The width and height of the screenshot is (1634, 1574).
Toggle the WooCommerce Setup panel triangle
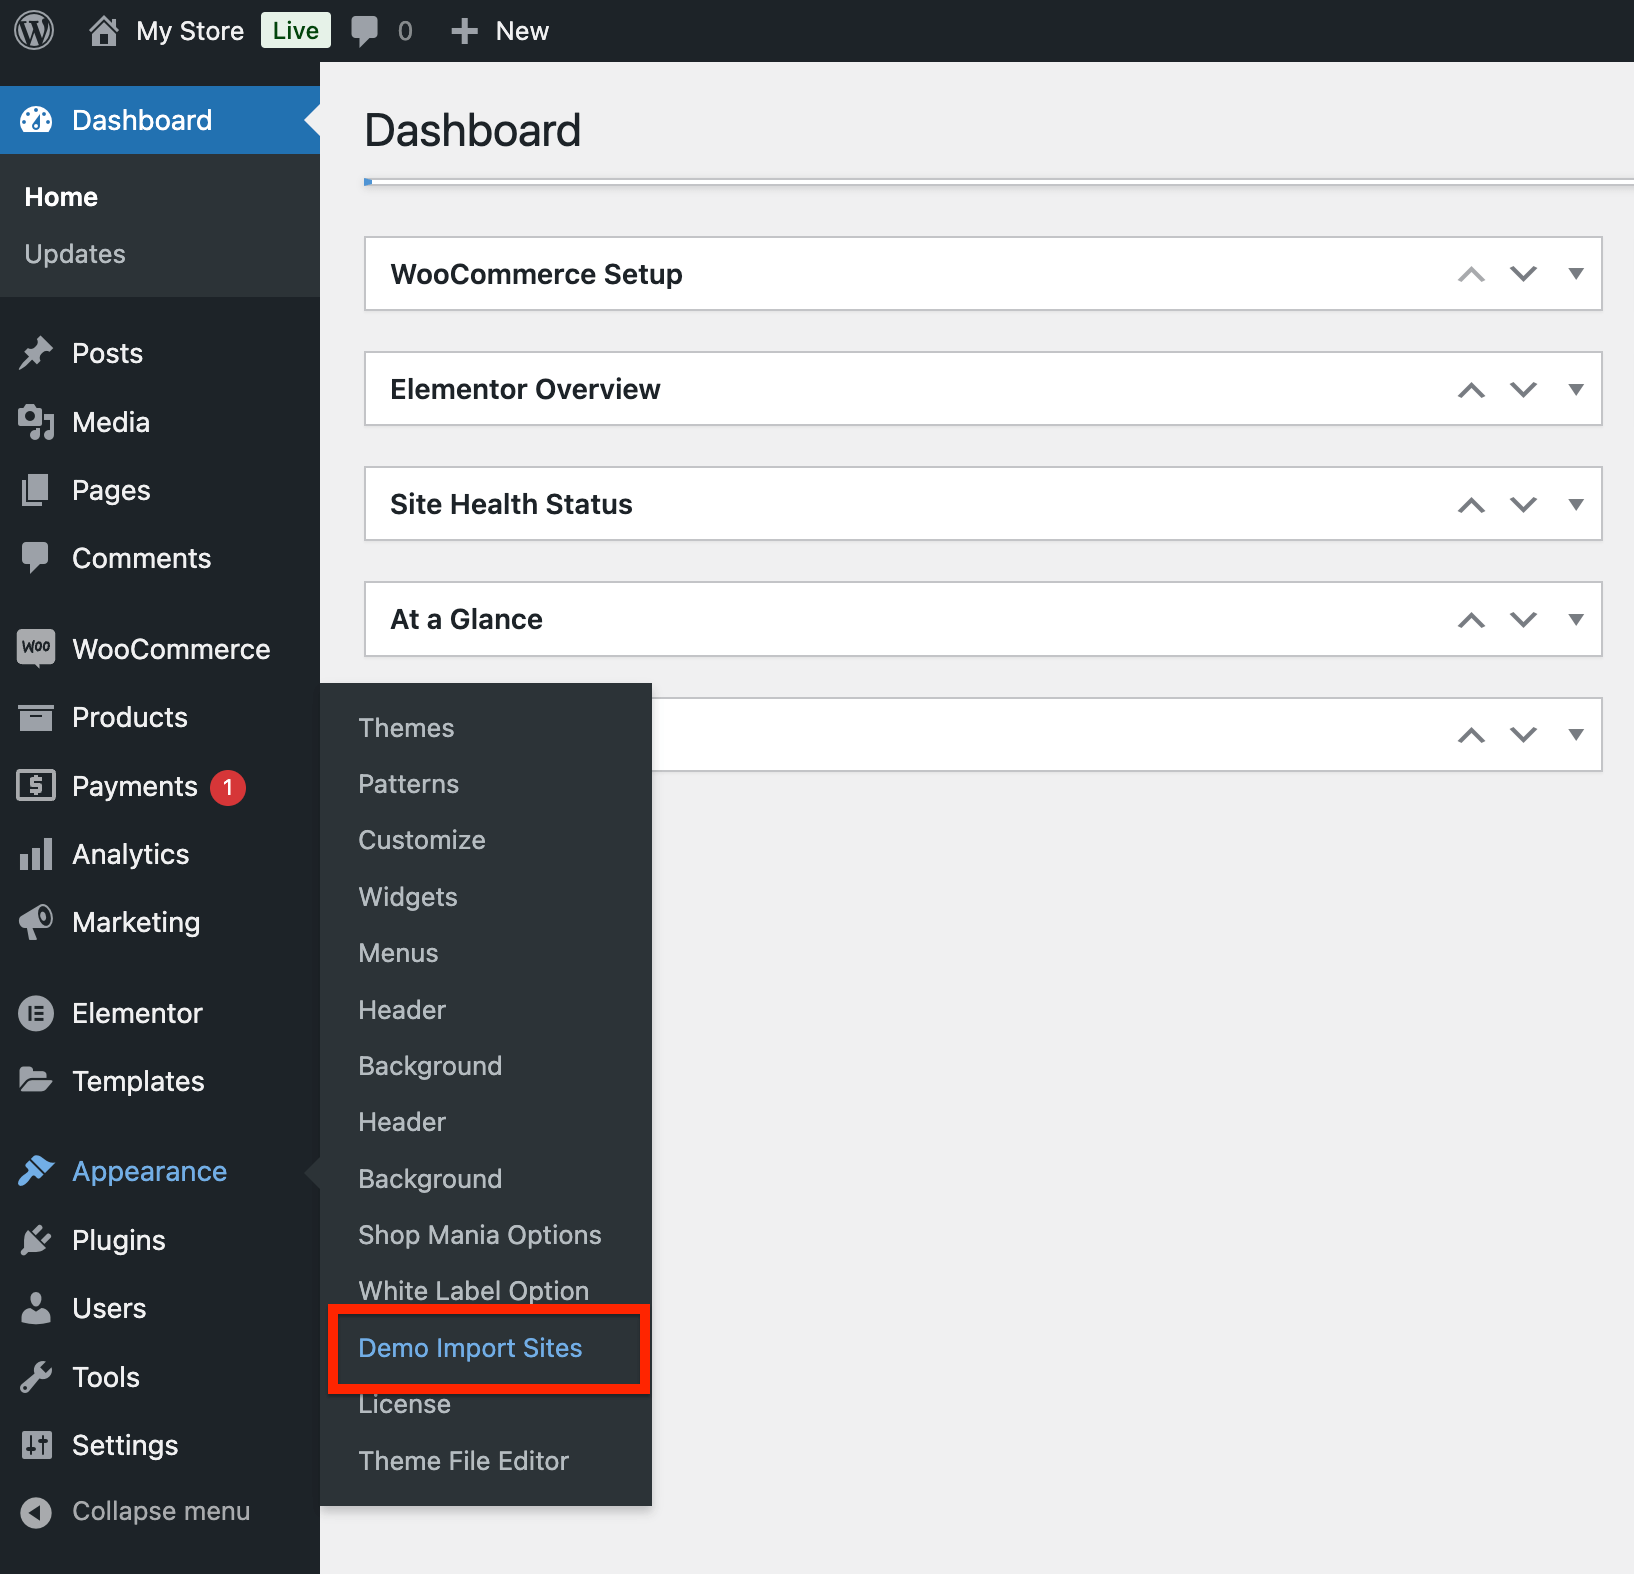pyautogui.click(x=1576, y=274)
